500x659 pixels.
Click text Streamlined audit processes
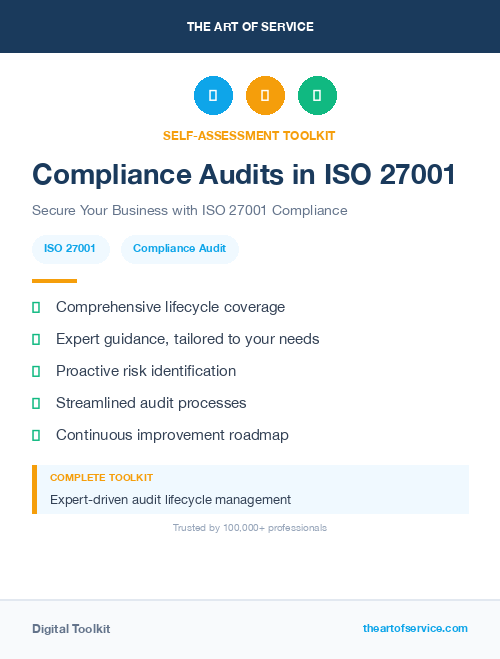151,403
